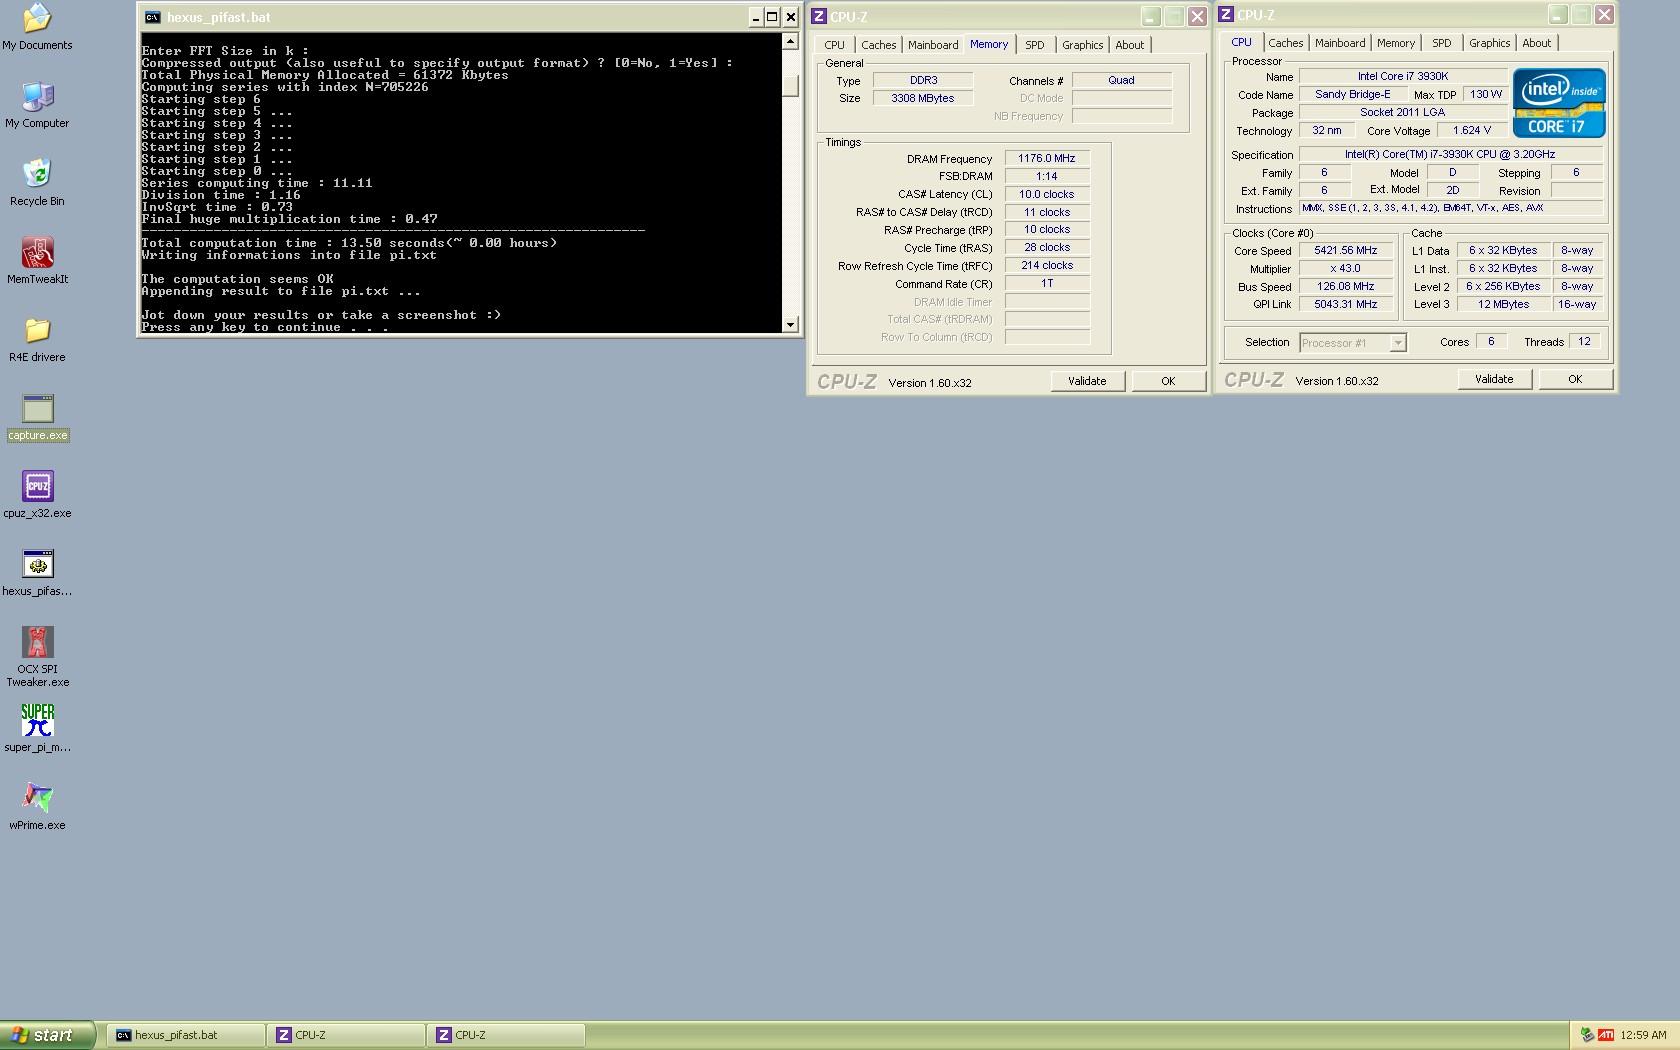
Task: Open Memory tab in right CPU-Z window
Action: (1396, 43)
